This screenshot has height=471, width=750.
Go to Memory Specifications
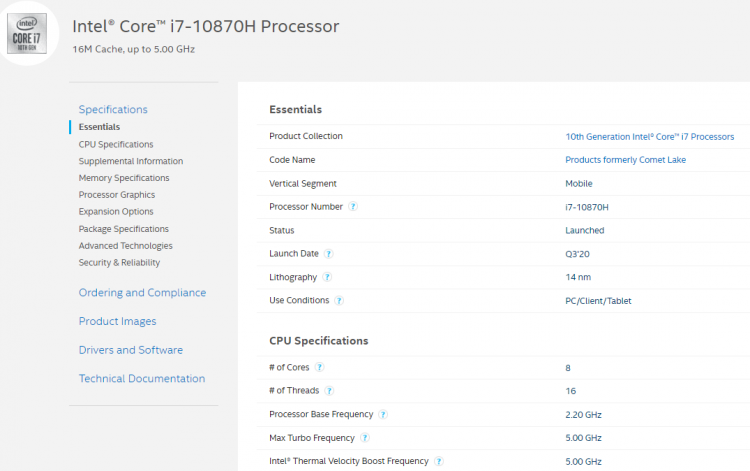(x=124, y=178)
